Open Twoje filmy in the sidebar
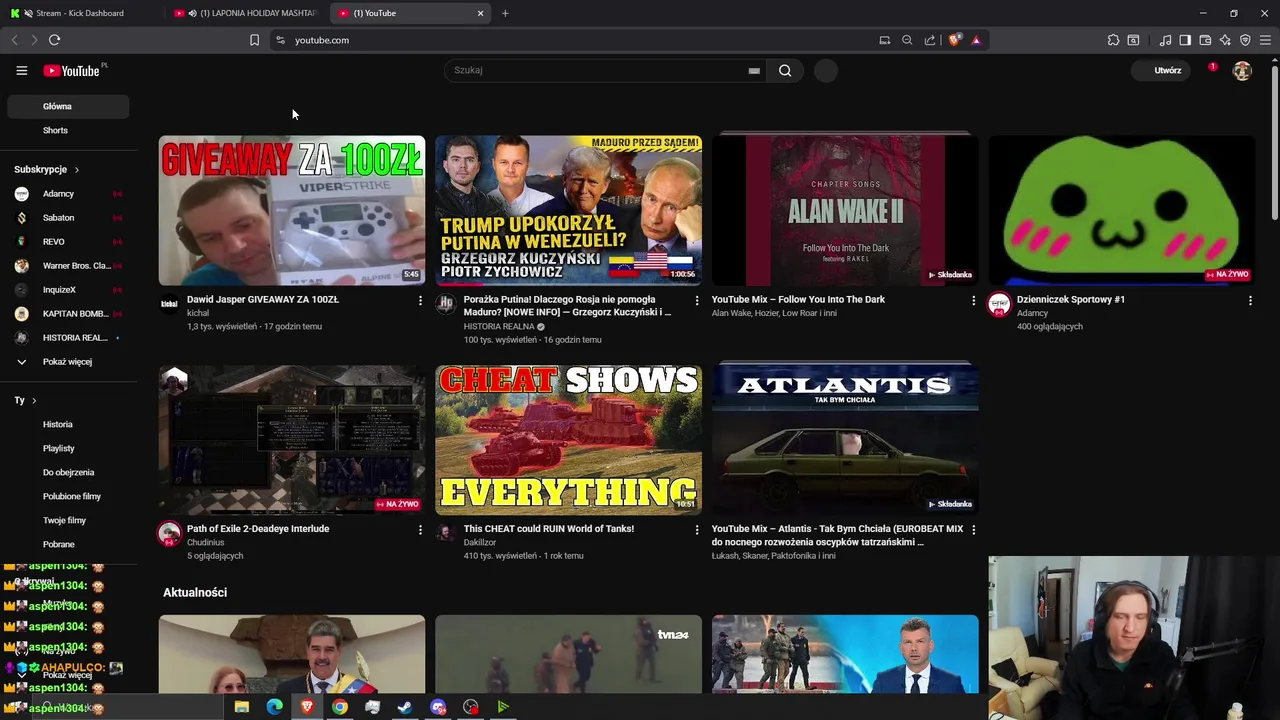This screenshot has width=1280, height=720. [68, 520]
